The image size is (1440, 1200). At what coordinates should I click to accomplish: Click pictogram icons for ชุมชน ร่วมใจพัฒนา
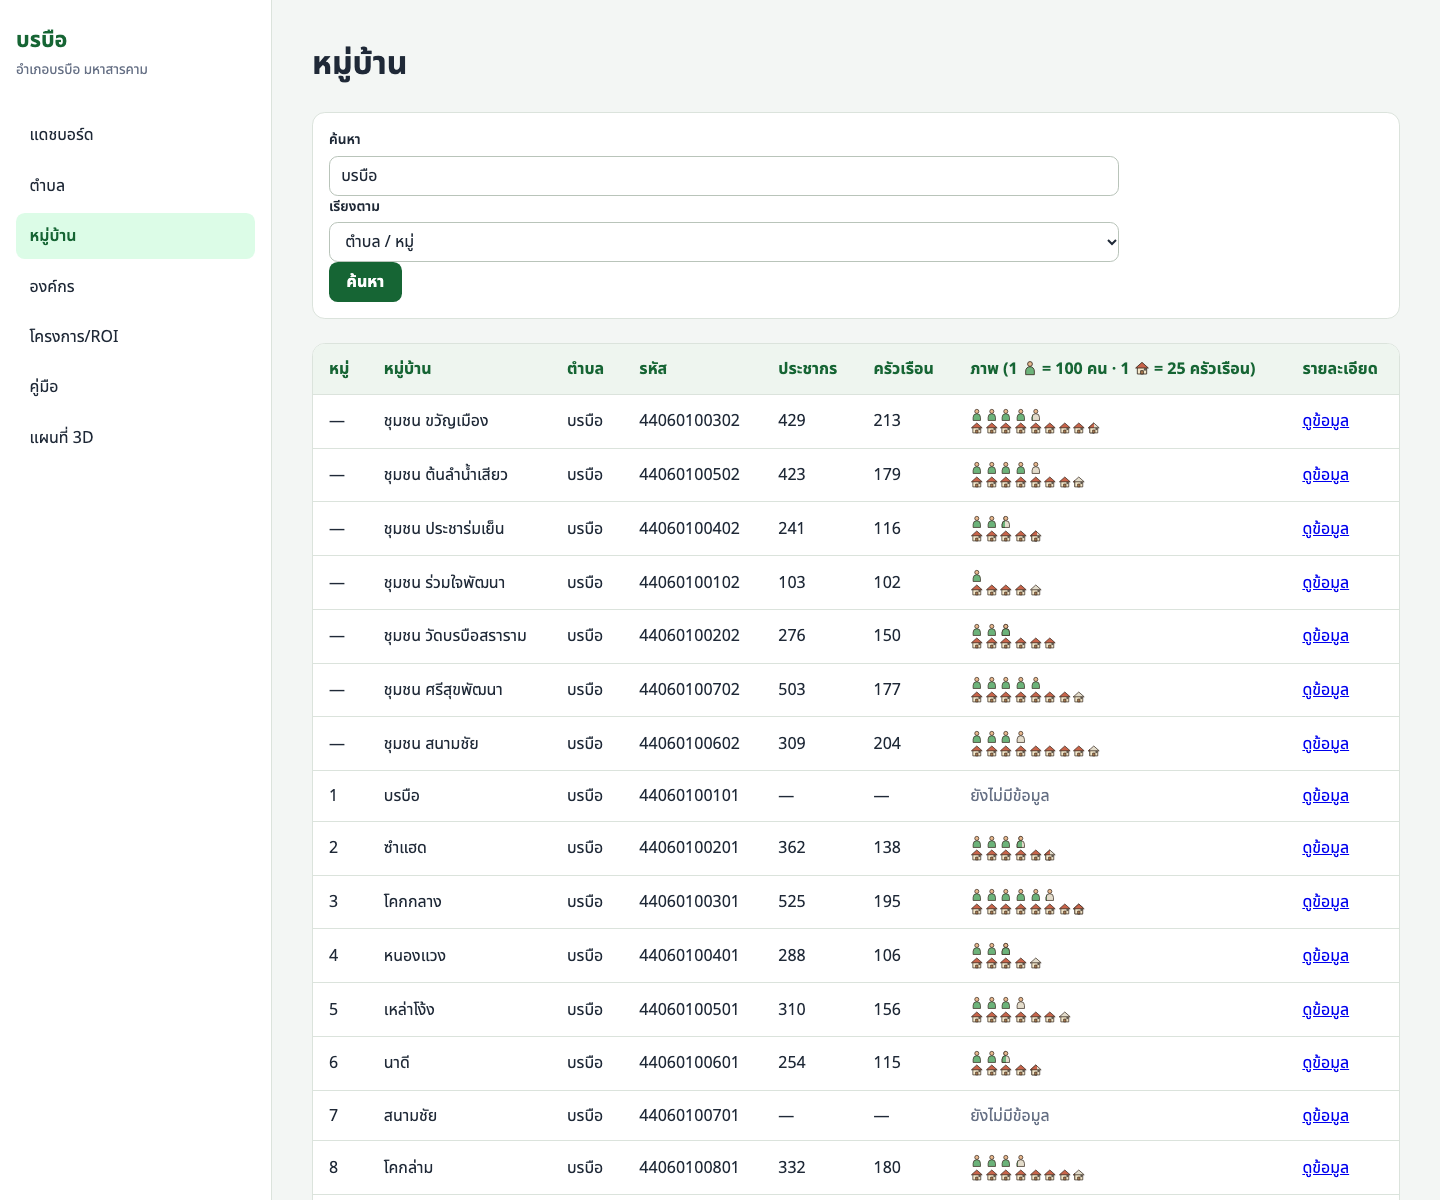[x=1006, y=583]
